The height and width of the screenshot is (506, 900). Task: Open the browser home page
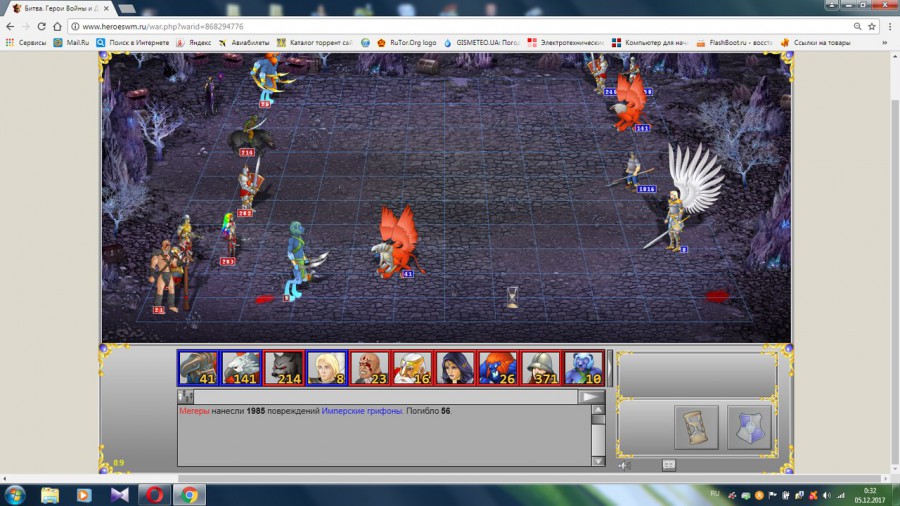coord(57,26)
